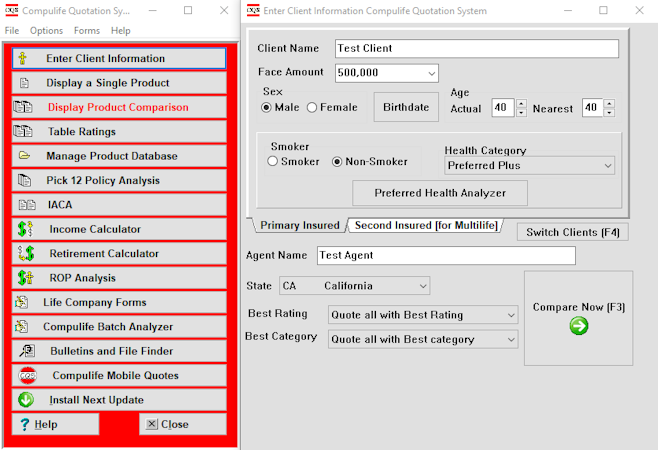Click the Retirement Calculator dollar icon
Viewport: 658px width, 450px height.
tap(26, 254)
